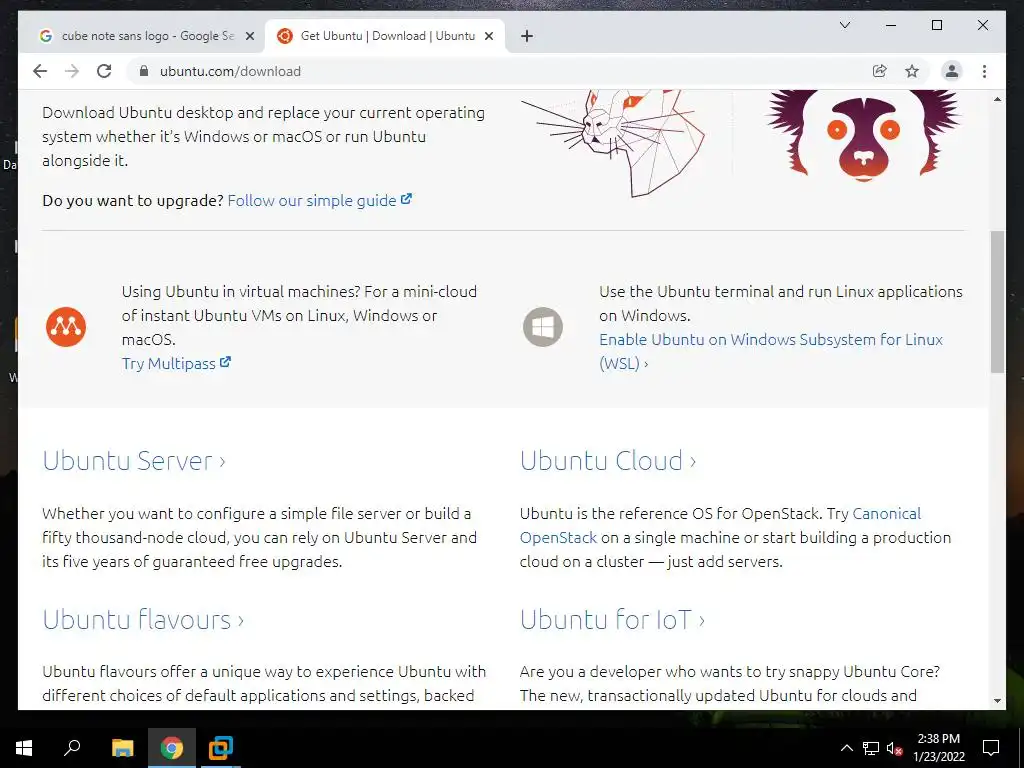Open the VirtualBox taskbar icon
The width and height of the screenshot is (1024, 768).
[x=221, y=748]
